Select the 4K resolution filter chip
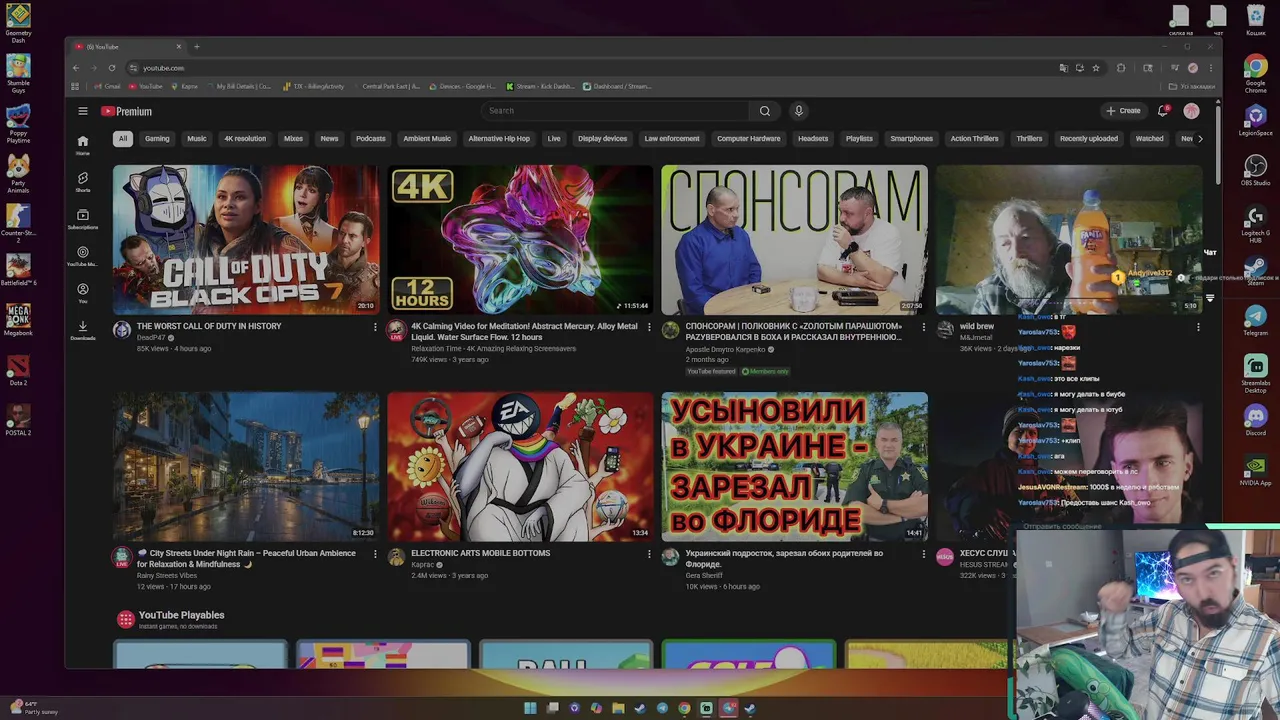1280x720 pixels. 245,139
